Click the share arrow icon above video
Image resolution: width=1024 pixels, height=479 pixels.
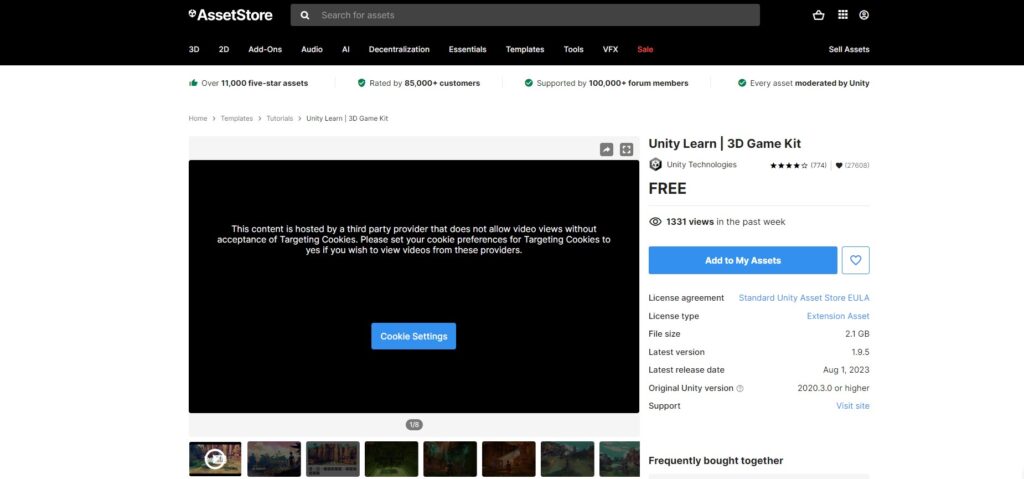[606, 150]
